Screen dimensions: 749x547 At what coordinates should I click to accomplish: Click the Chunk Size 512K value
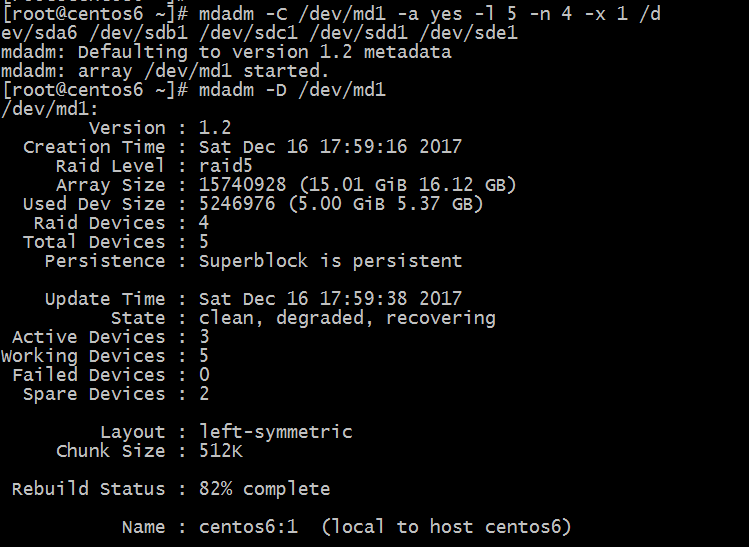coord(221,451)
